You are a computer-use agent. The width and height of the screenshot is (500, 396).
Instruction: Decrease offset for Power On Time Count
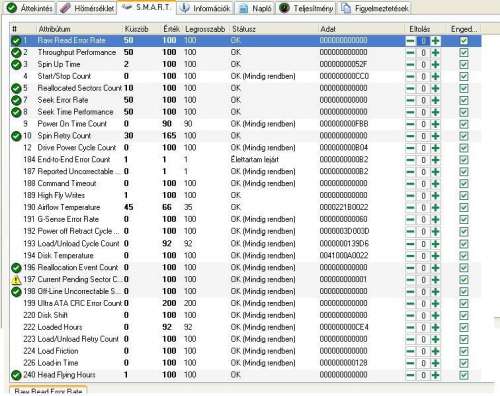click(x=411, y=124)
